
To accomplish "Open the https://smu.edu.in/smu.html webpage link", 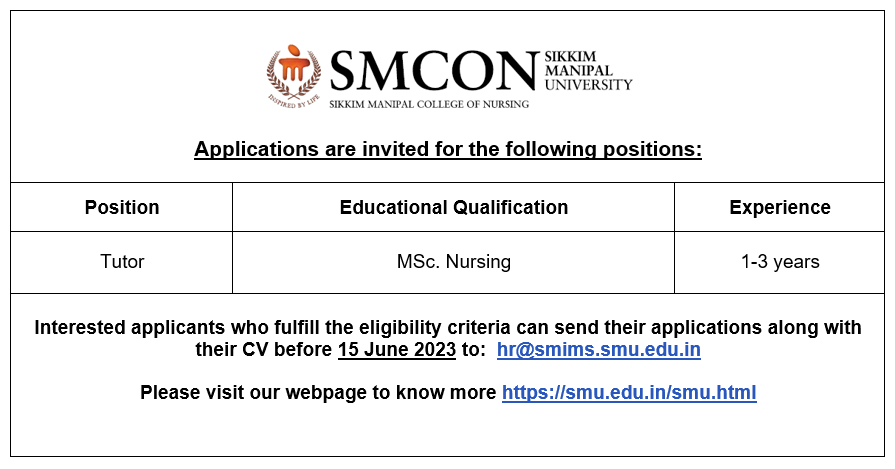I will (629, 393).
